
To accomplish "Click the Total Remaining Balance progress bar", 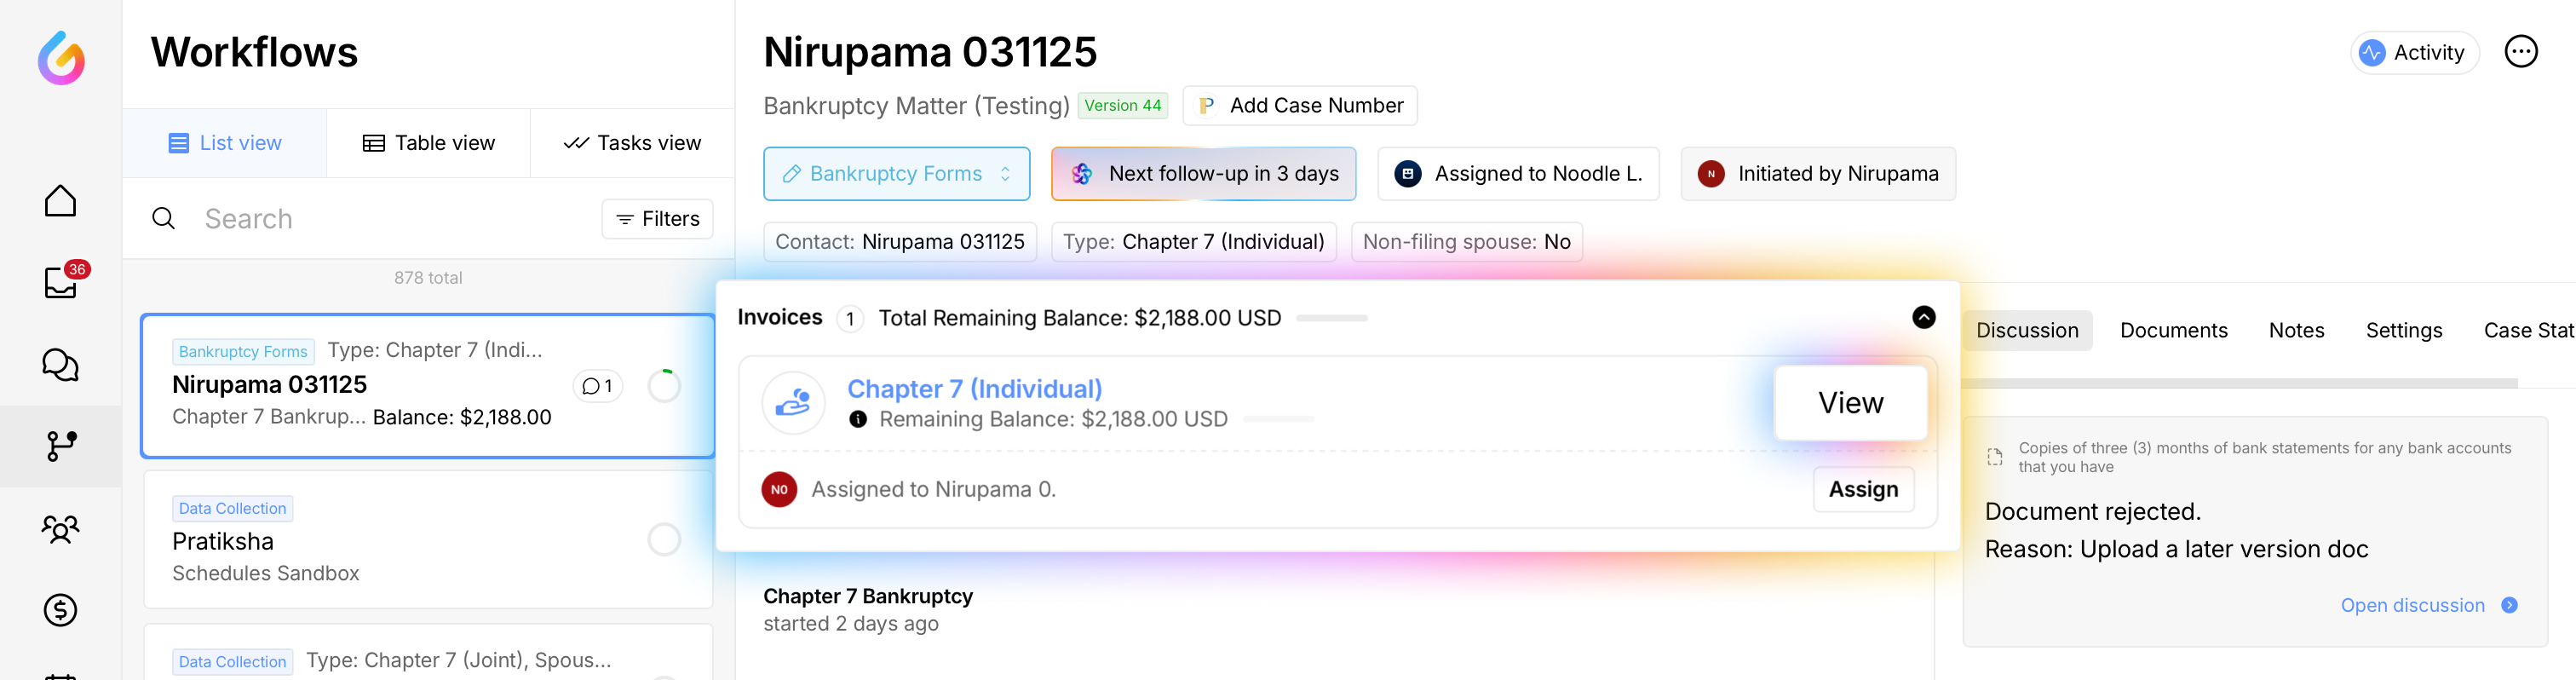I will point(1331,318).
